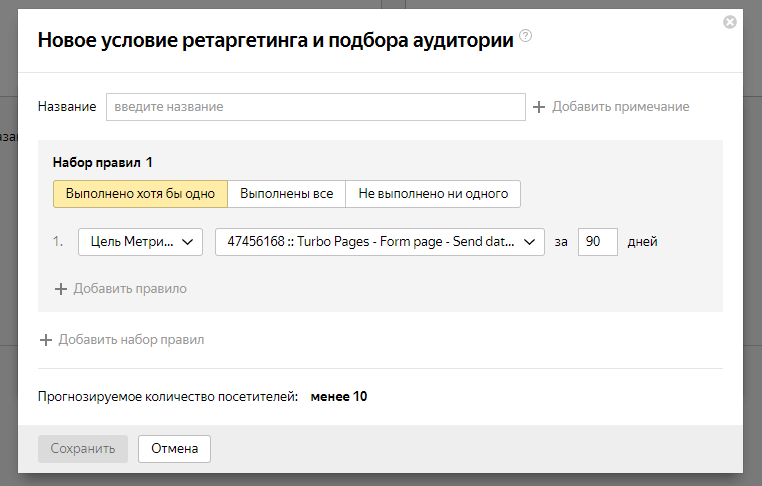Click the Добавить набор правил link

pyautogui.click(x=131, y=340)
